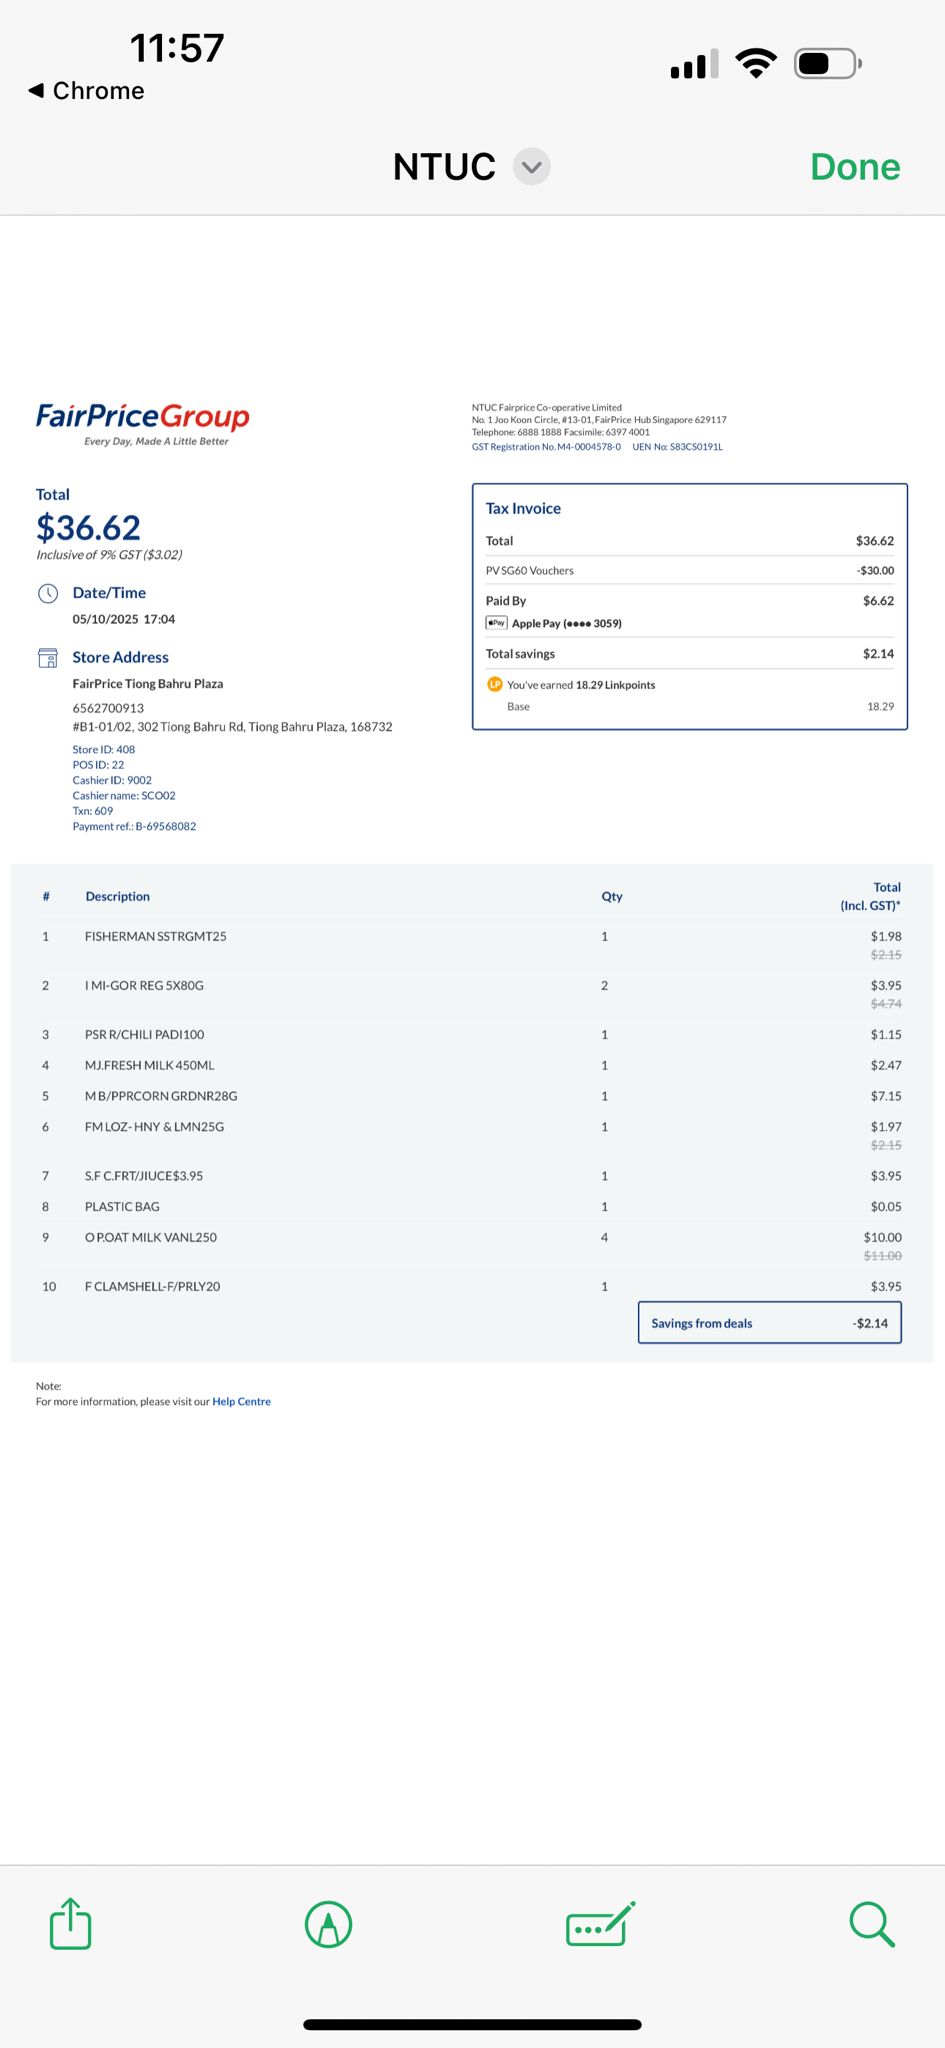
Task: Tap the orange Linkpoints LP icon
Action: (x=494, y=685)
